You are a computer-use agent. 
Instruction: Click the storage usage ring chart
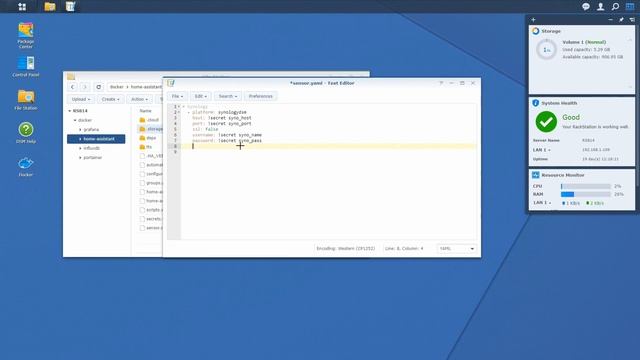coord(546,50)
